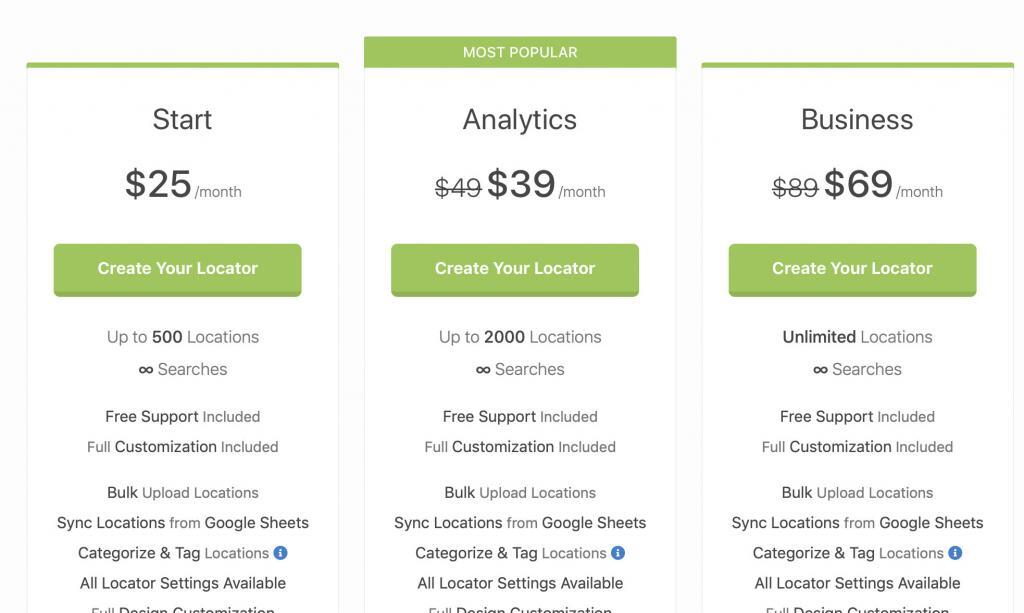1024x613 pixels.
Task: Click Unlimited Locations in Business plan
Action: (857, 337)
